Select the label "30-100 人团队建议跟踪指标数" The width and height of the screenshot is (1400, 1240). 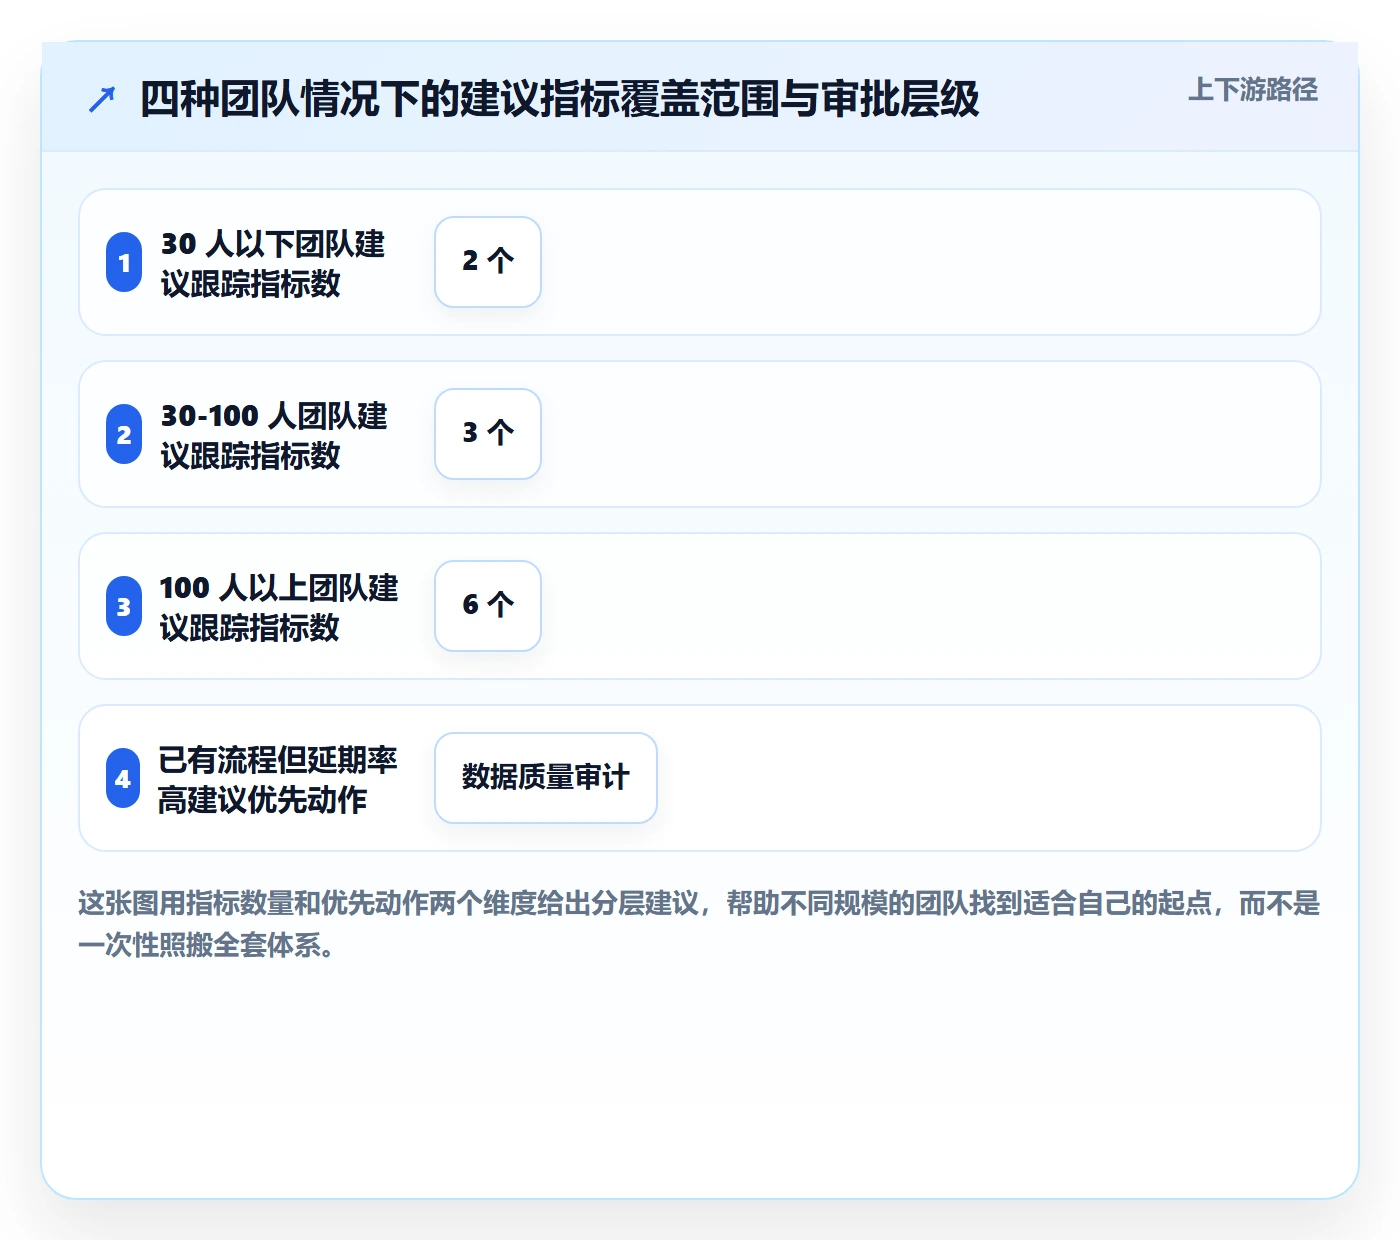(x=274, y=435)
